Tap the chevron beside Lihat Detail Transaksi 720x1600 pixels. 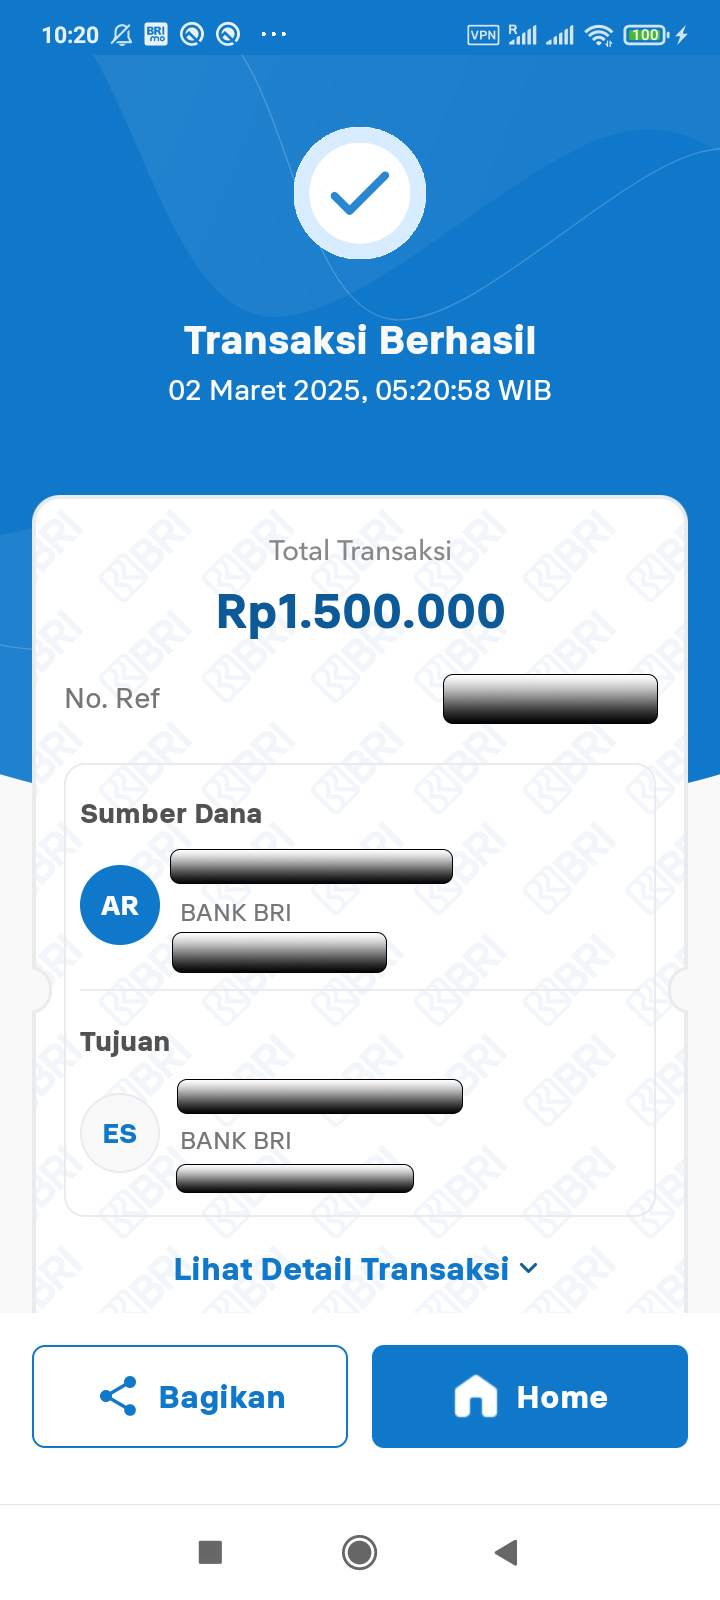pos(529,1269)
